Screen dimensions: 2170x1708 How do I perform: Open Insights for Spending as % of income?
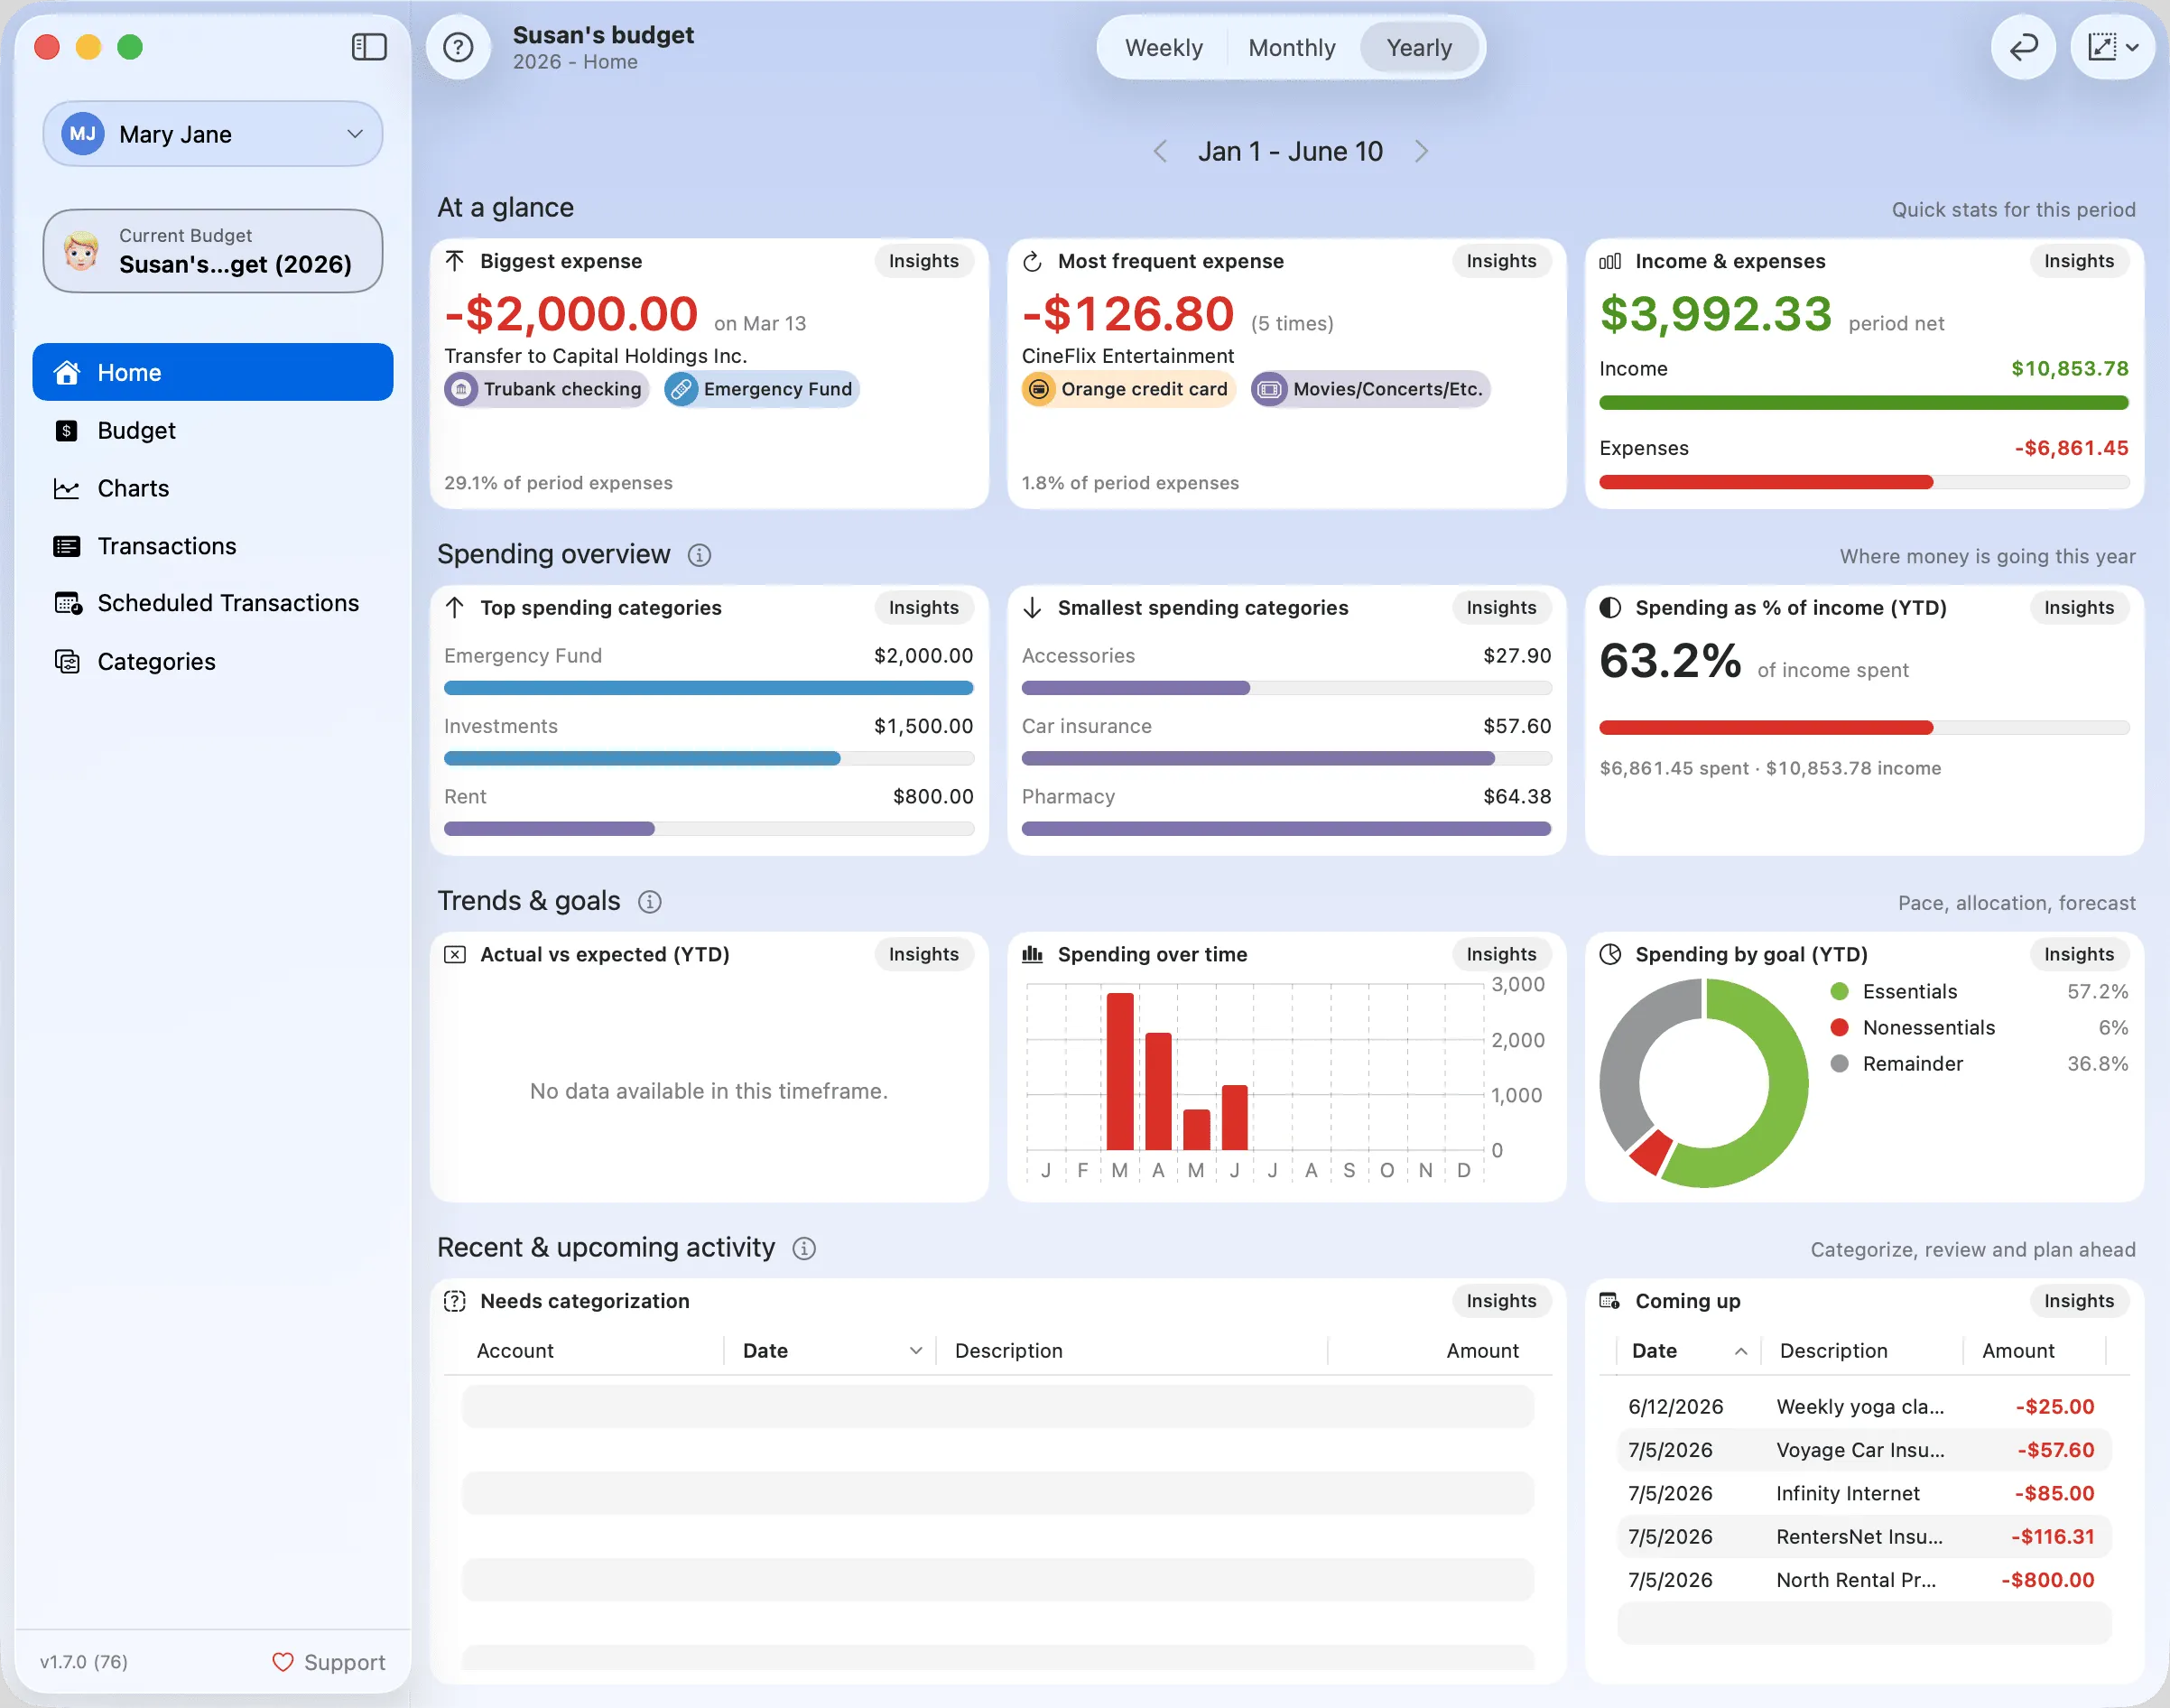pos(2079,607)
